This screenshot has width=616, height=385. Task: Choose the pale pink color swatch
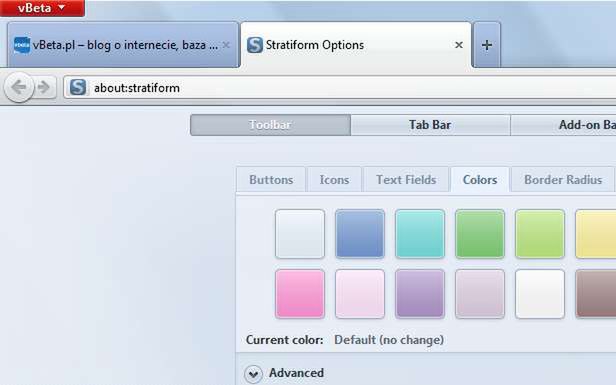(x=360, y=294)
